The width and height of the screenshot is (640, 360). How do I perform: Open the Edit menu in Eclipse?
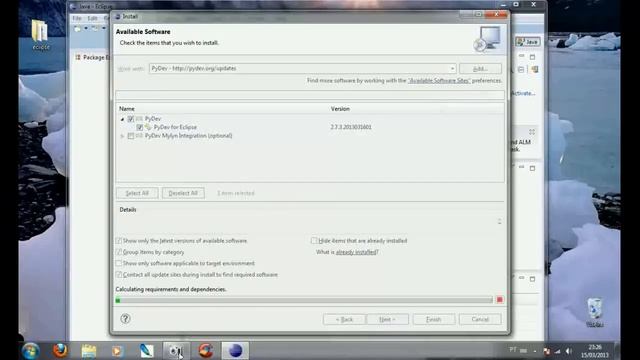[x=93, y=18]
